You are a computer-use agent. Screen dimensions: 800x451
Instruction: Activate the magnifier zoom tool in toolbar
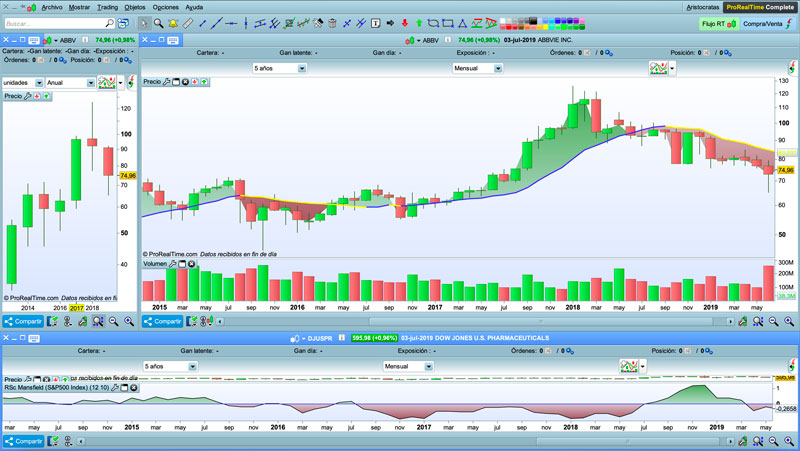pyautogui.click(x=159, y=23)
